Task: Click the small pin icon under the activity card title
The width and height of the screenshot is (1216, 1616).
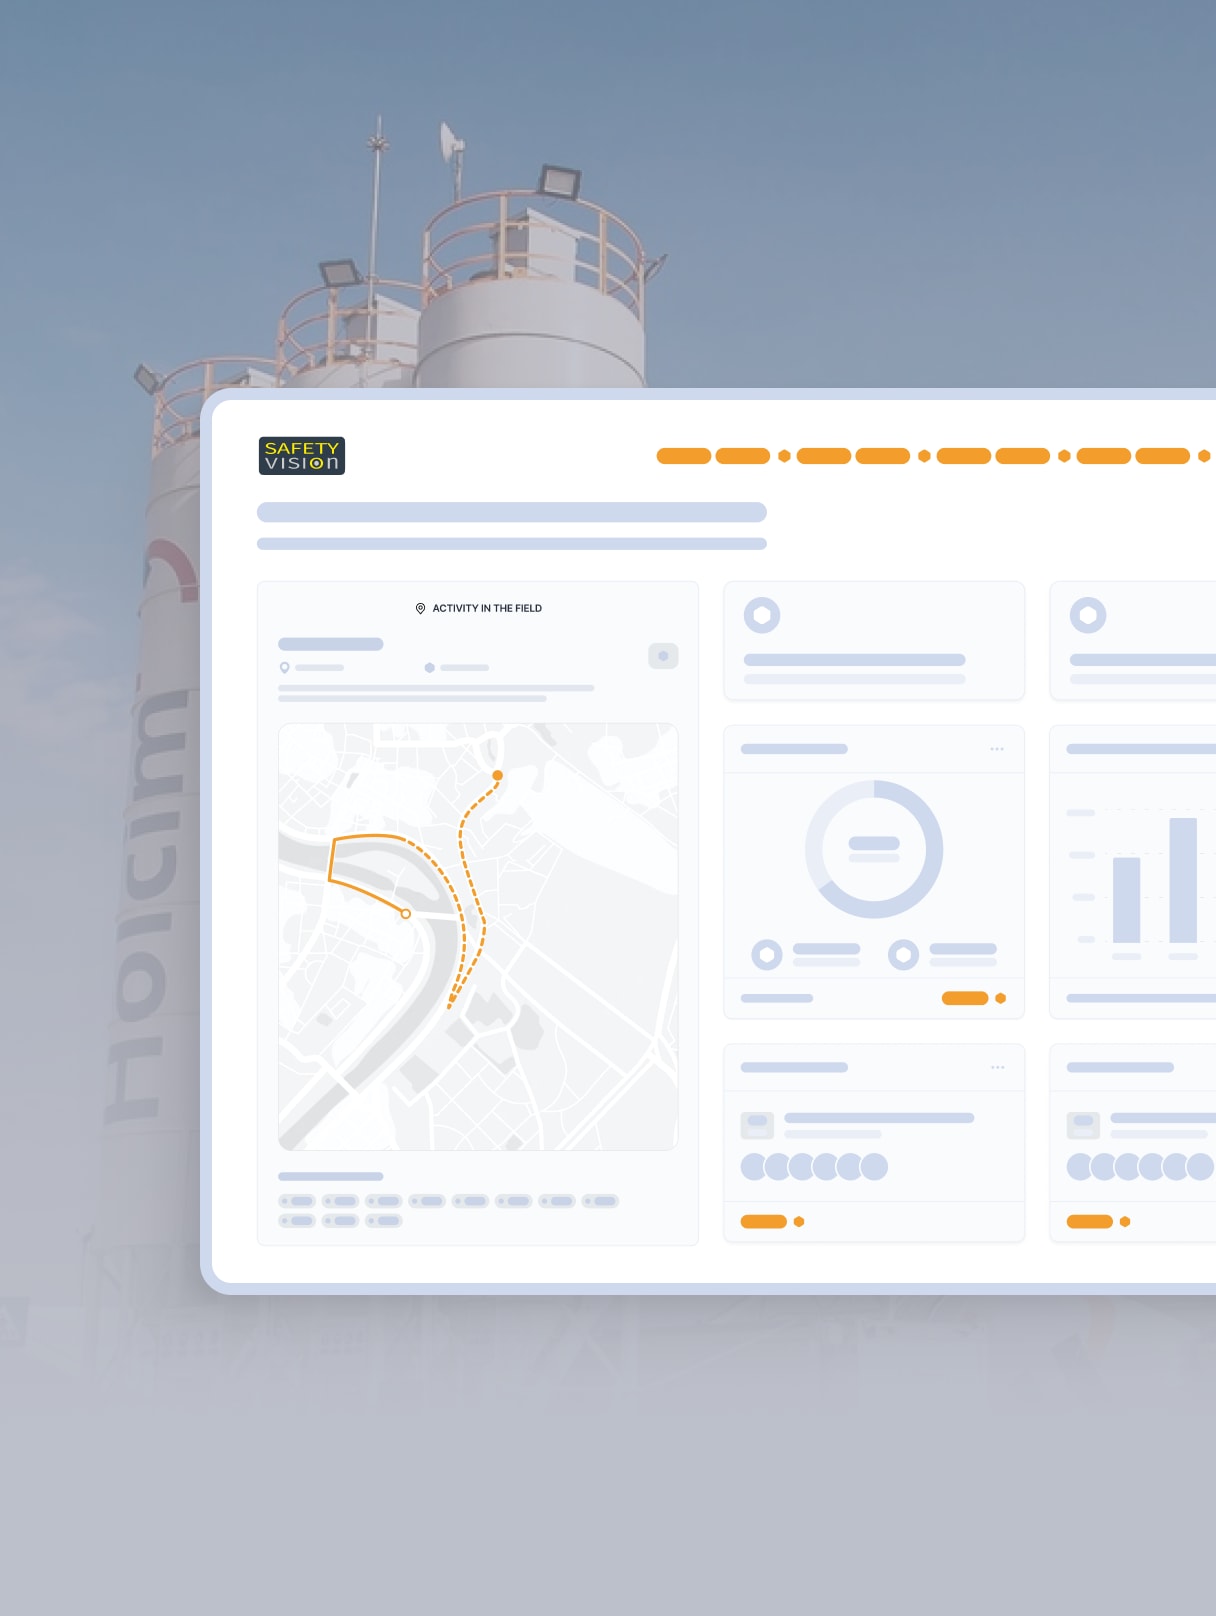Action: click(x=285, y=667)
